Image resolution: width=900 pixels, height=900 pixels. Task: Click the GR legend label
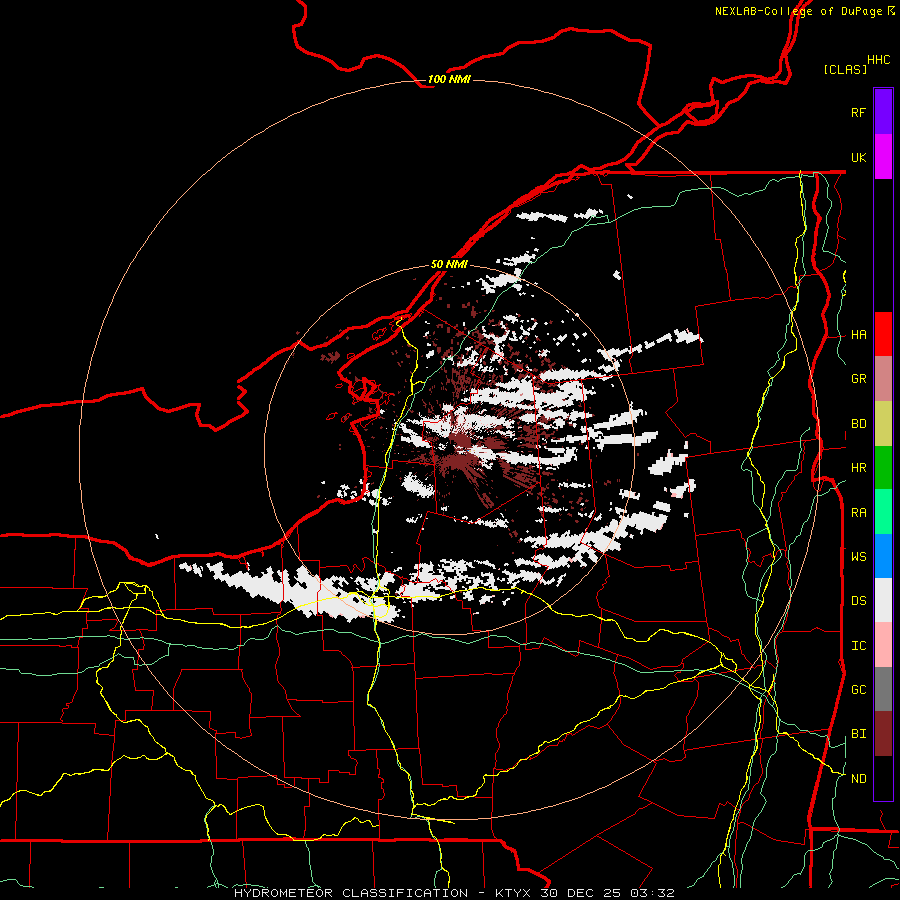tap(858, 379)
